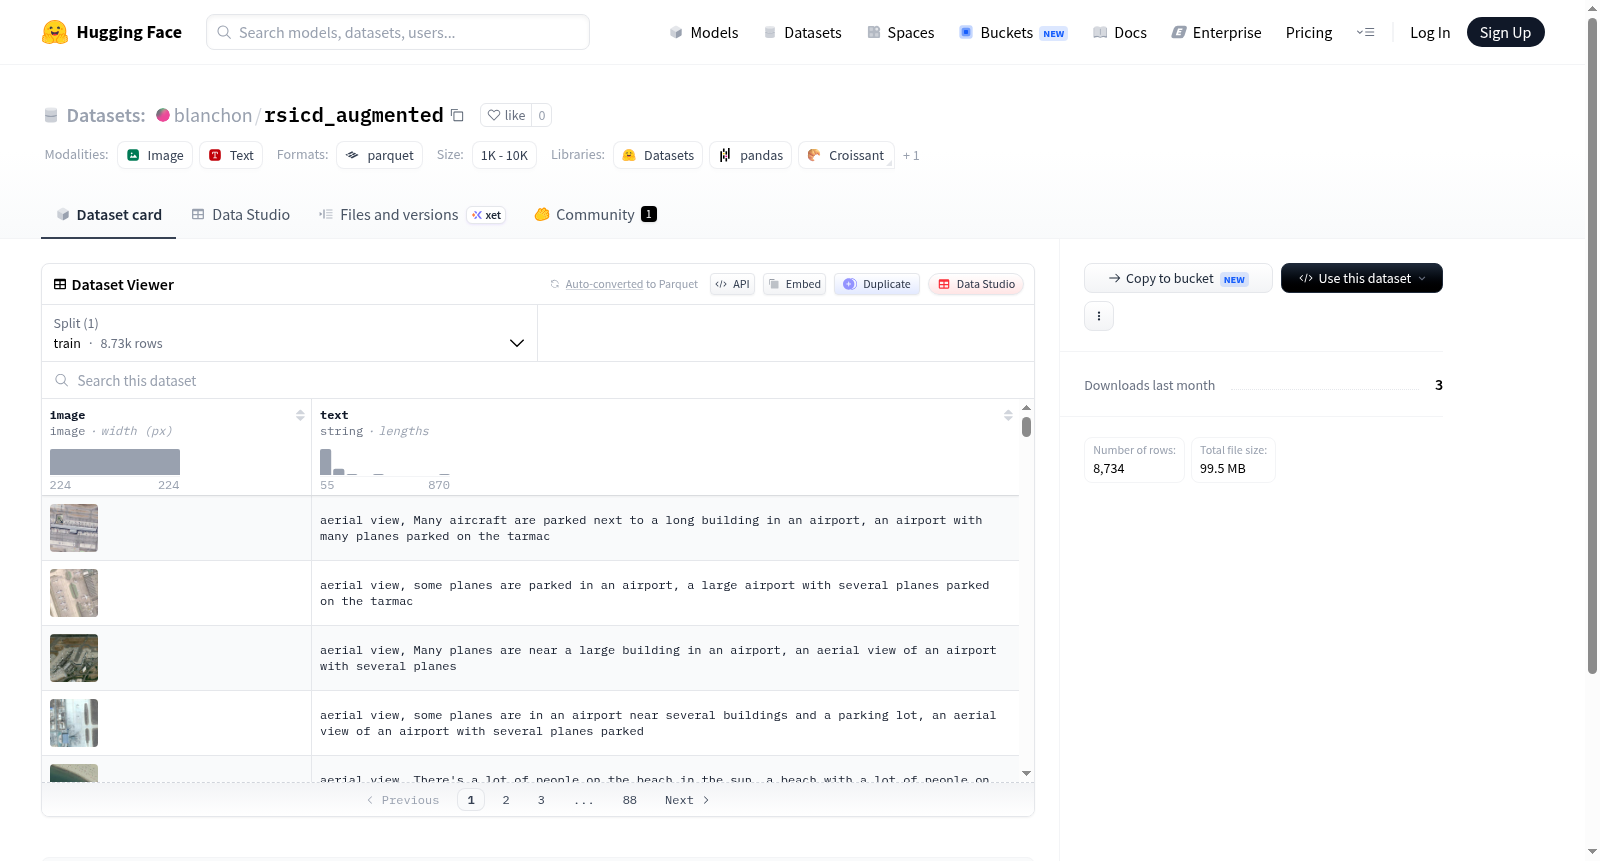The image size is (1600, 861).
Task: Click the image width histogram bar
Action: coord(115,462)
